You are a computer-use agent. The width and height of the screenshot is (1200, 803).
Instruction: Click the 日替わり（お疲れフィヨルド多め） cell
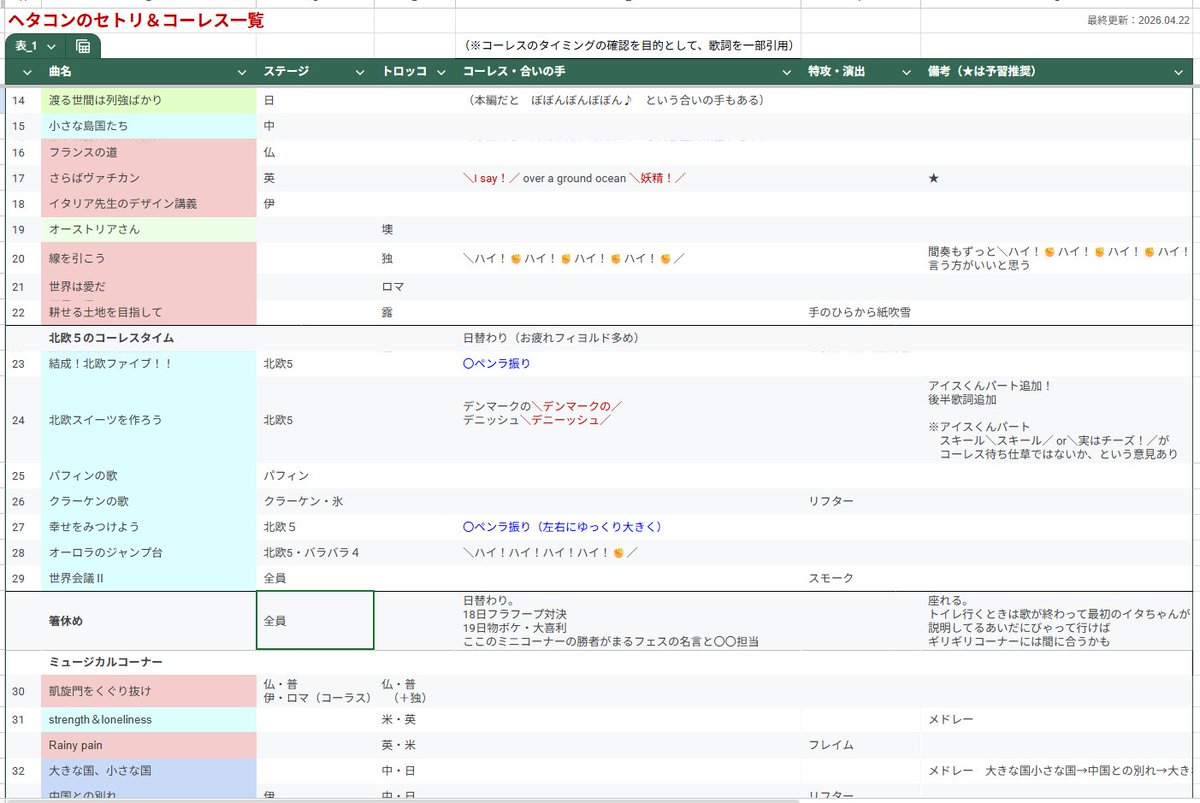[x=628, y=338]
